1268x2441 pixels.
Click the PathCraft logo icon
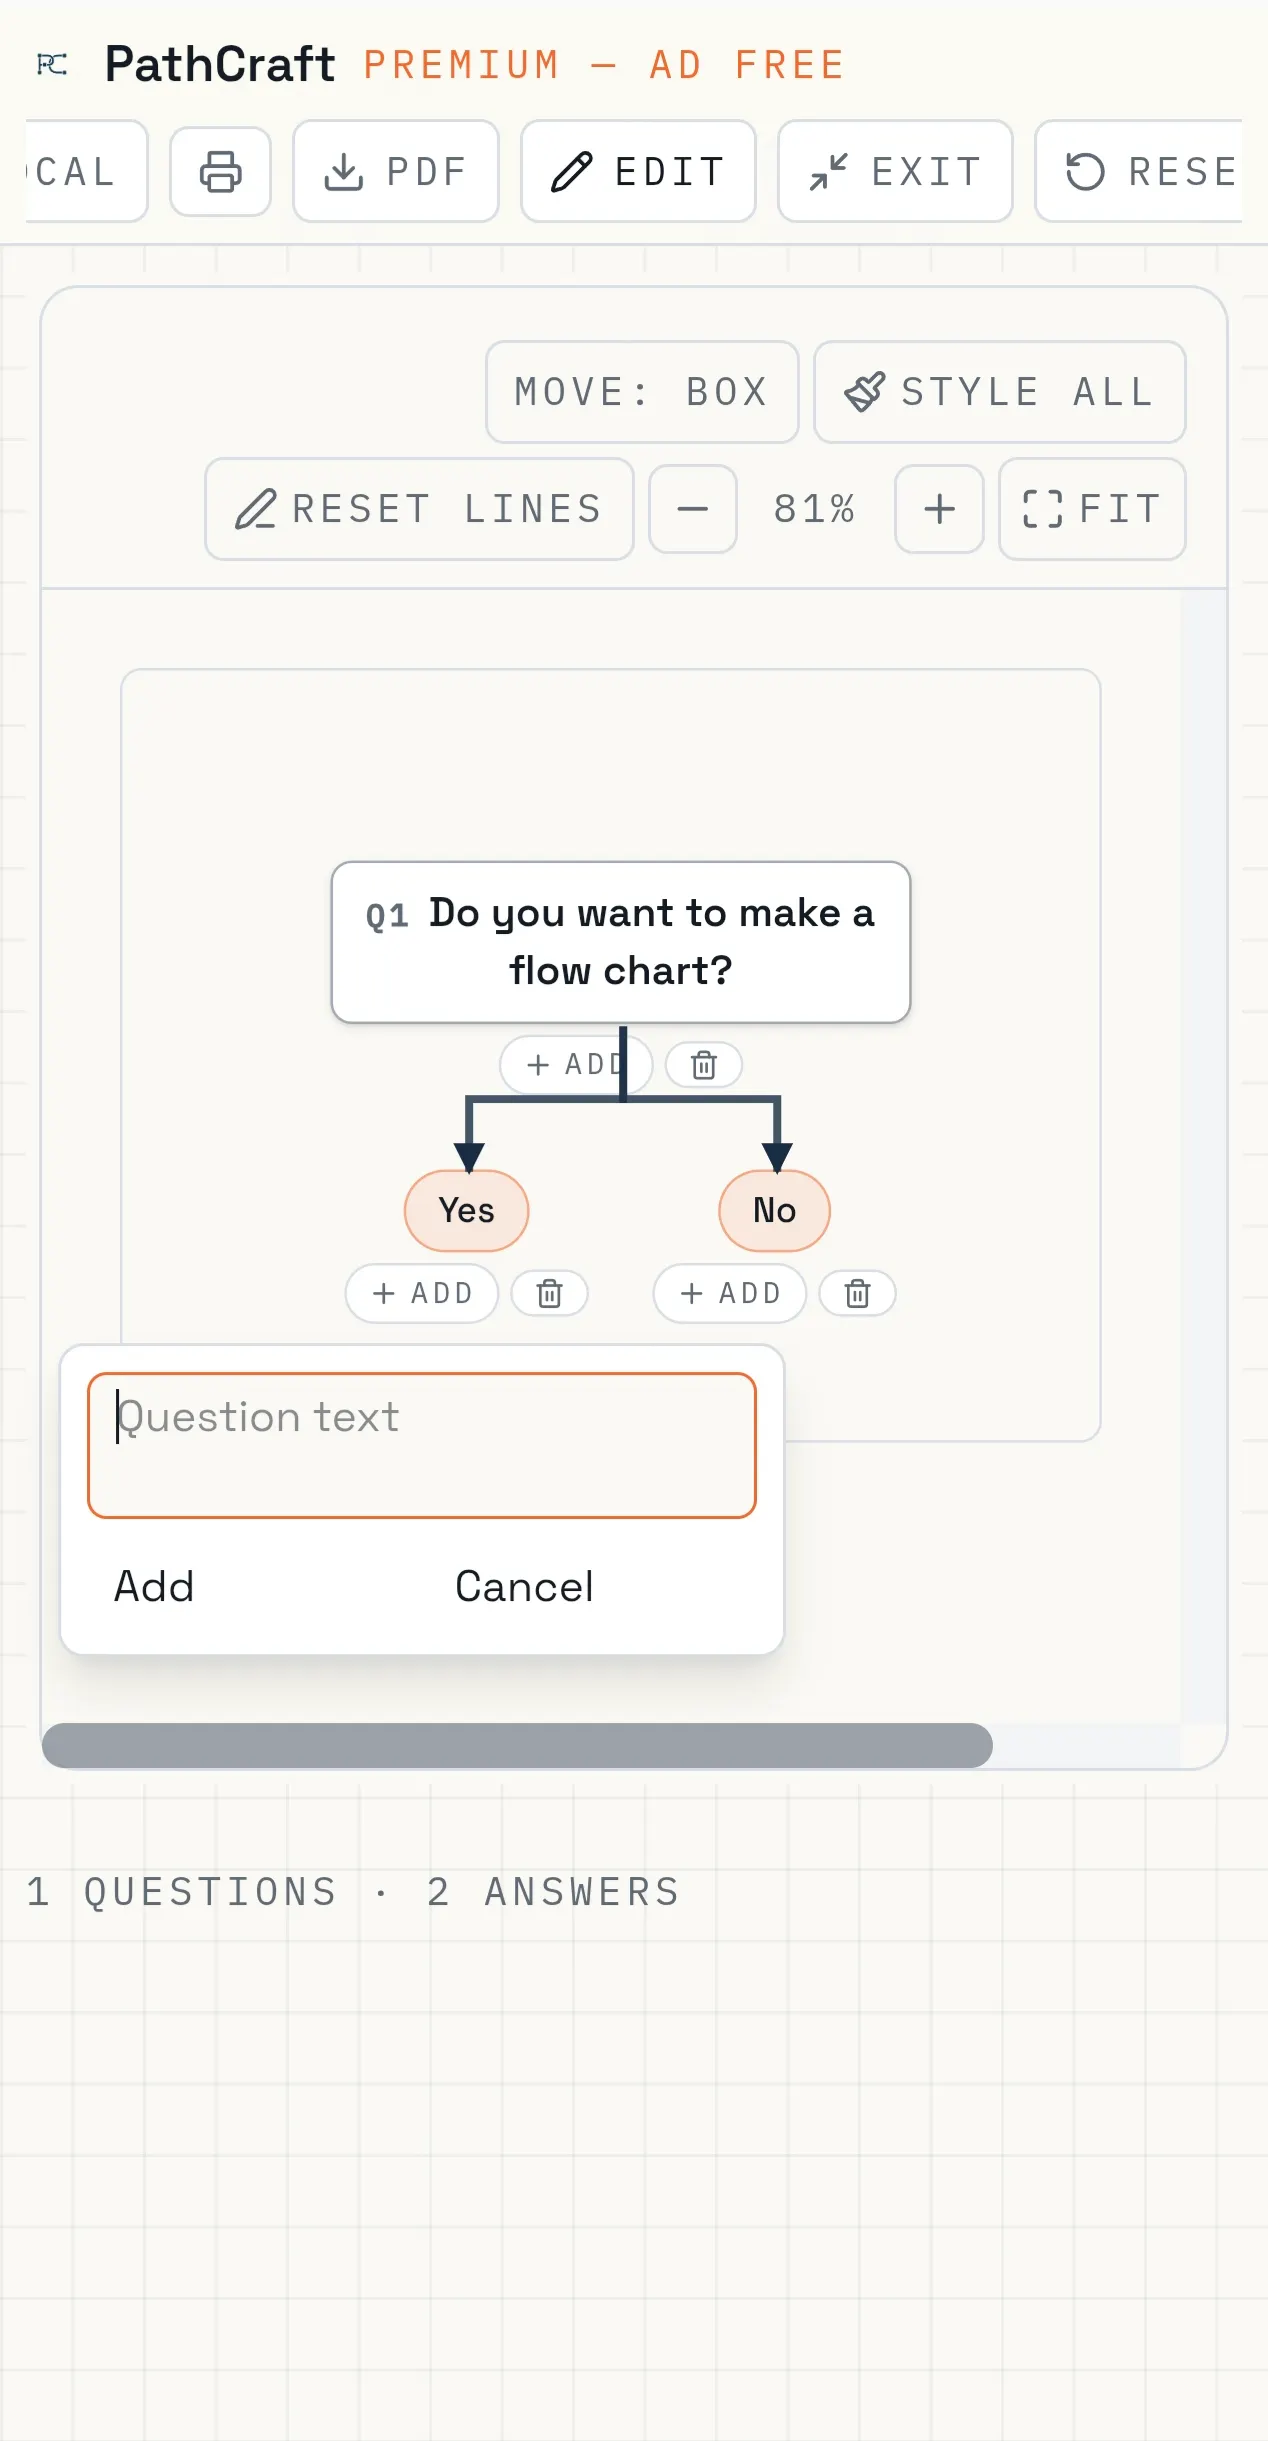coord(52,65)
